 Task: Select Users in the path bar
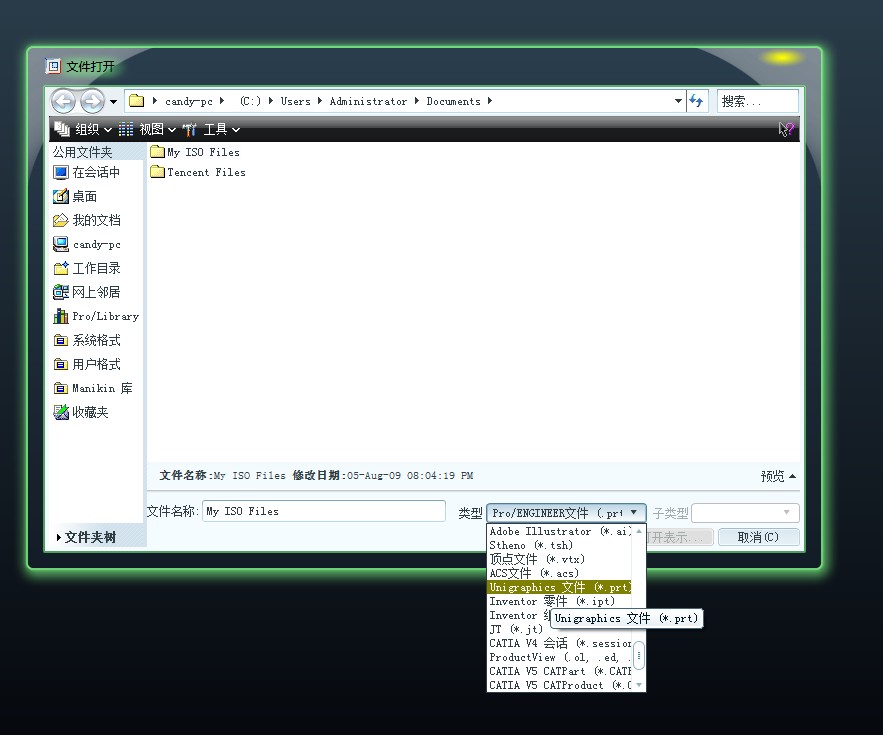[x=295, y=101]
